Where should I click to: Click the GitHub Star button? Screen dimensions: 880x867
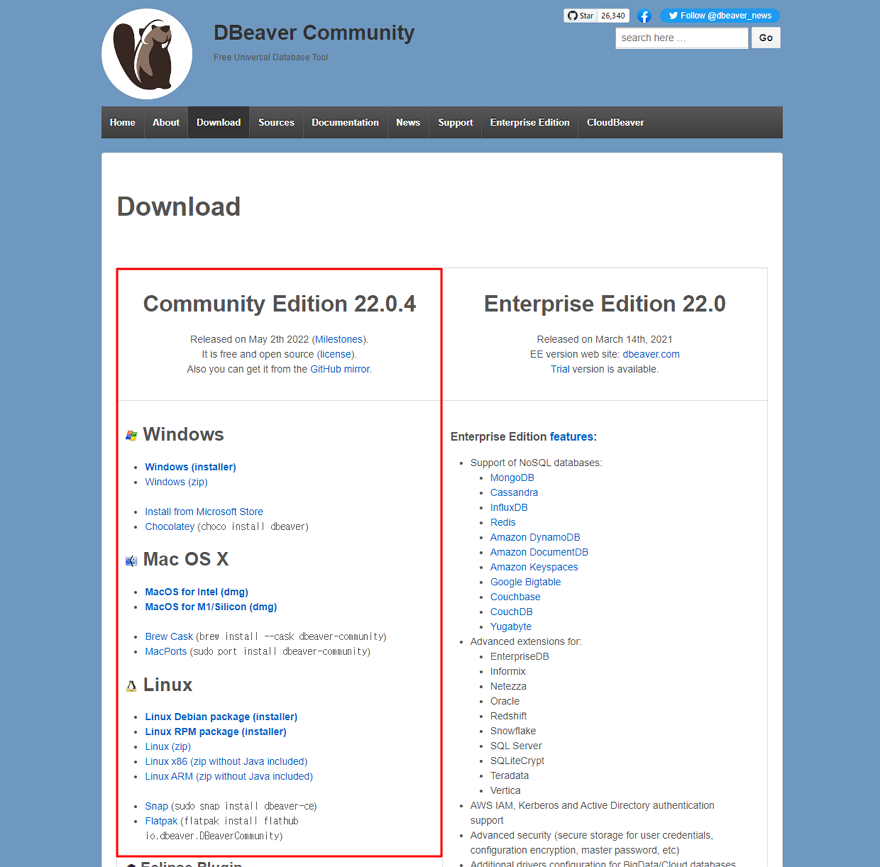click(x=580, y=16)
